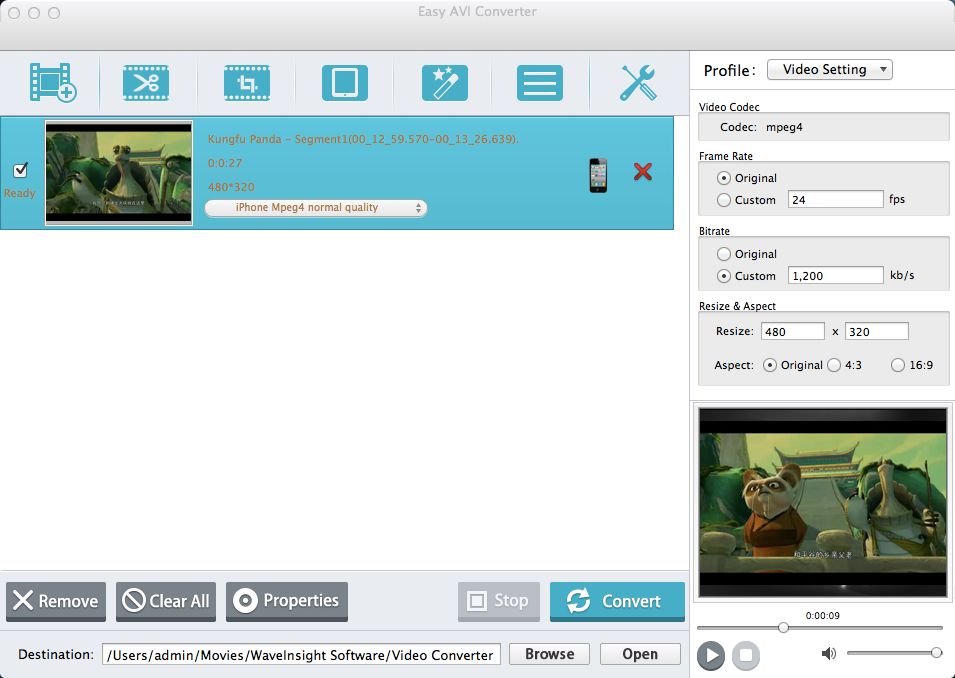Click the speaker volume icon
Viewport: 955px width, 678px height.
pos(828,654)
